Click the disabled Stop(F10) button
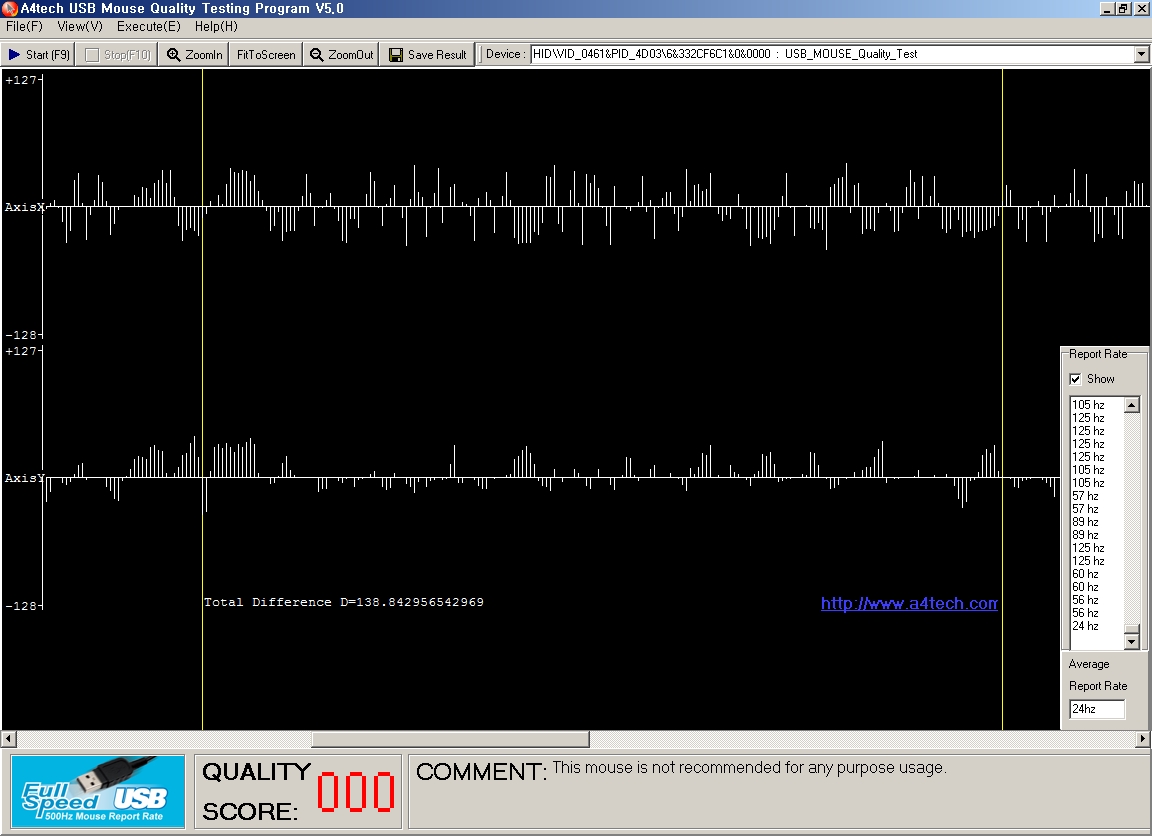This screenshot has height=836, width=1152. click(117, 54)
